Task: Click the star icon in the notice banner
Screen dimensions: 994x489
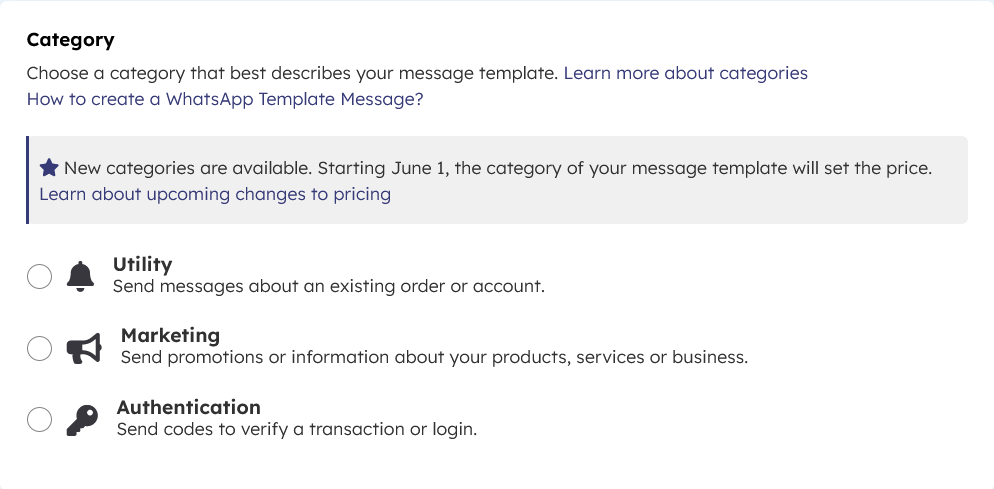Action: coord(49,168)
